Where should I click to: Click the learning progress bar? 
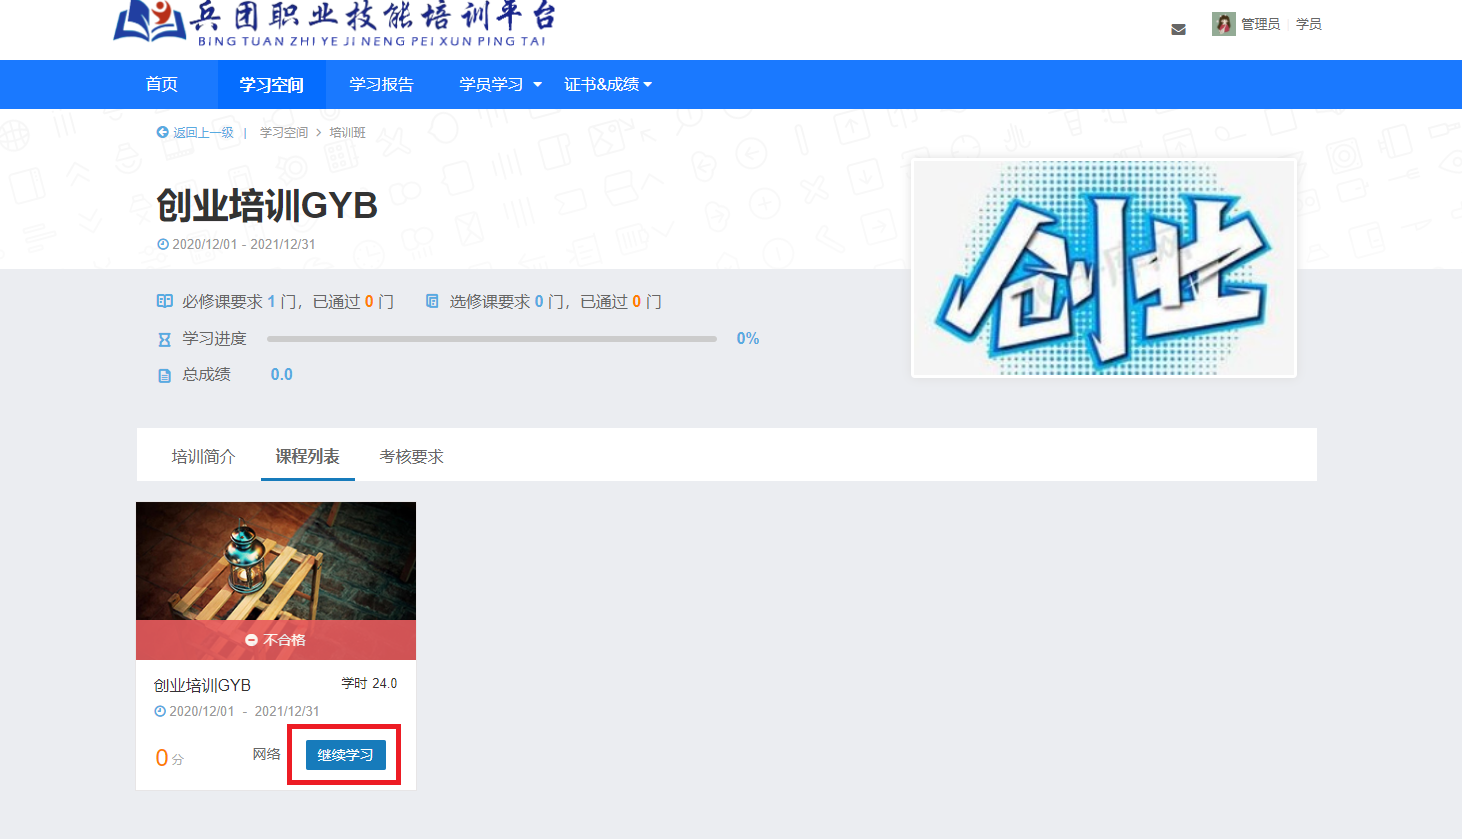coord(491,339)
